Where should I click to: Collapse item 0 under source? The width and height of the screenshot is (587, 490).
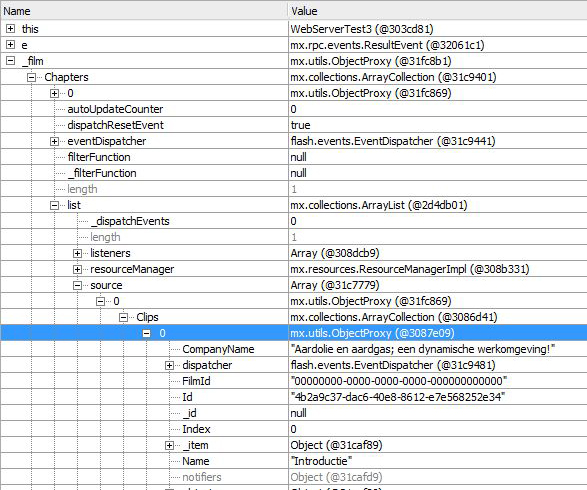pos(100,301)
